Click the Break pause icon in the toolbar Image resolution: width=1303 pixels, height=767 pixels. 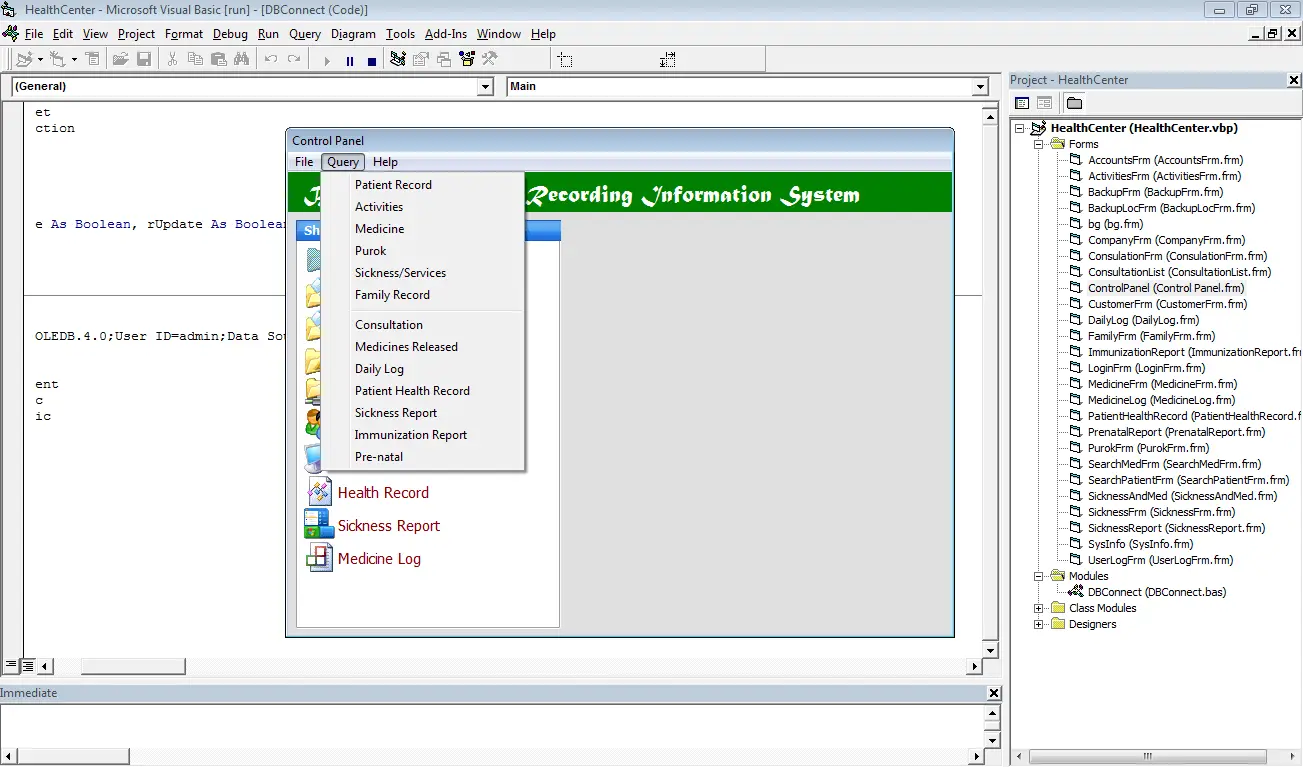349,61
